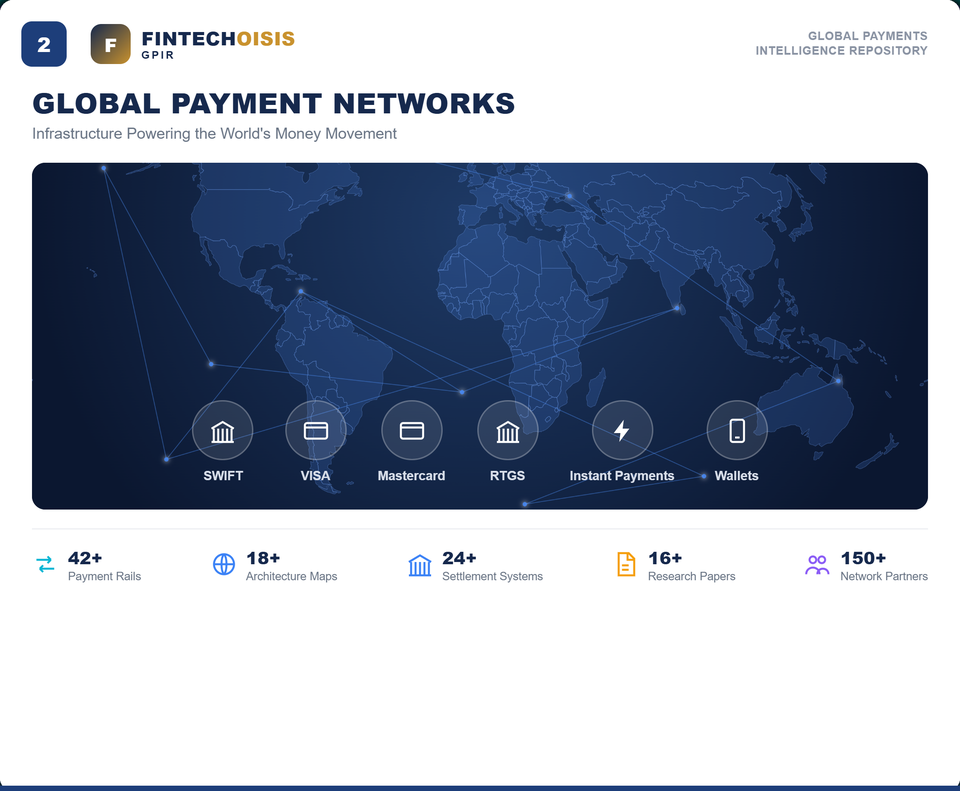Click the 18+ statistic value
Image resolution: width=960 pixels, height=791 pixels.
[x=263, y=558]
